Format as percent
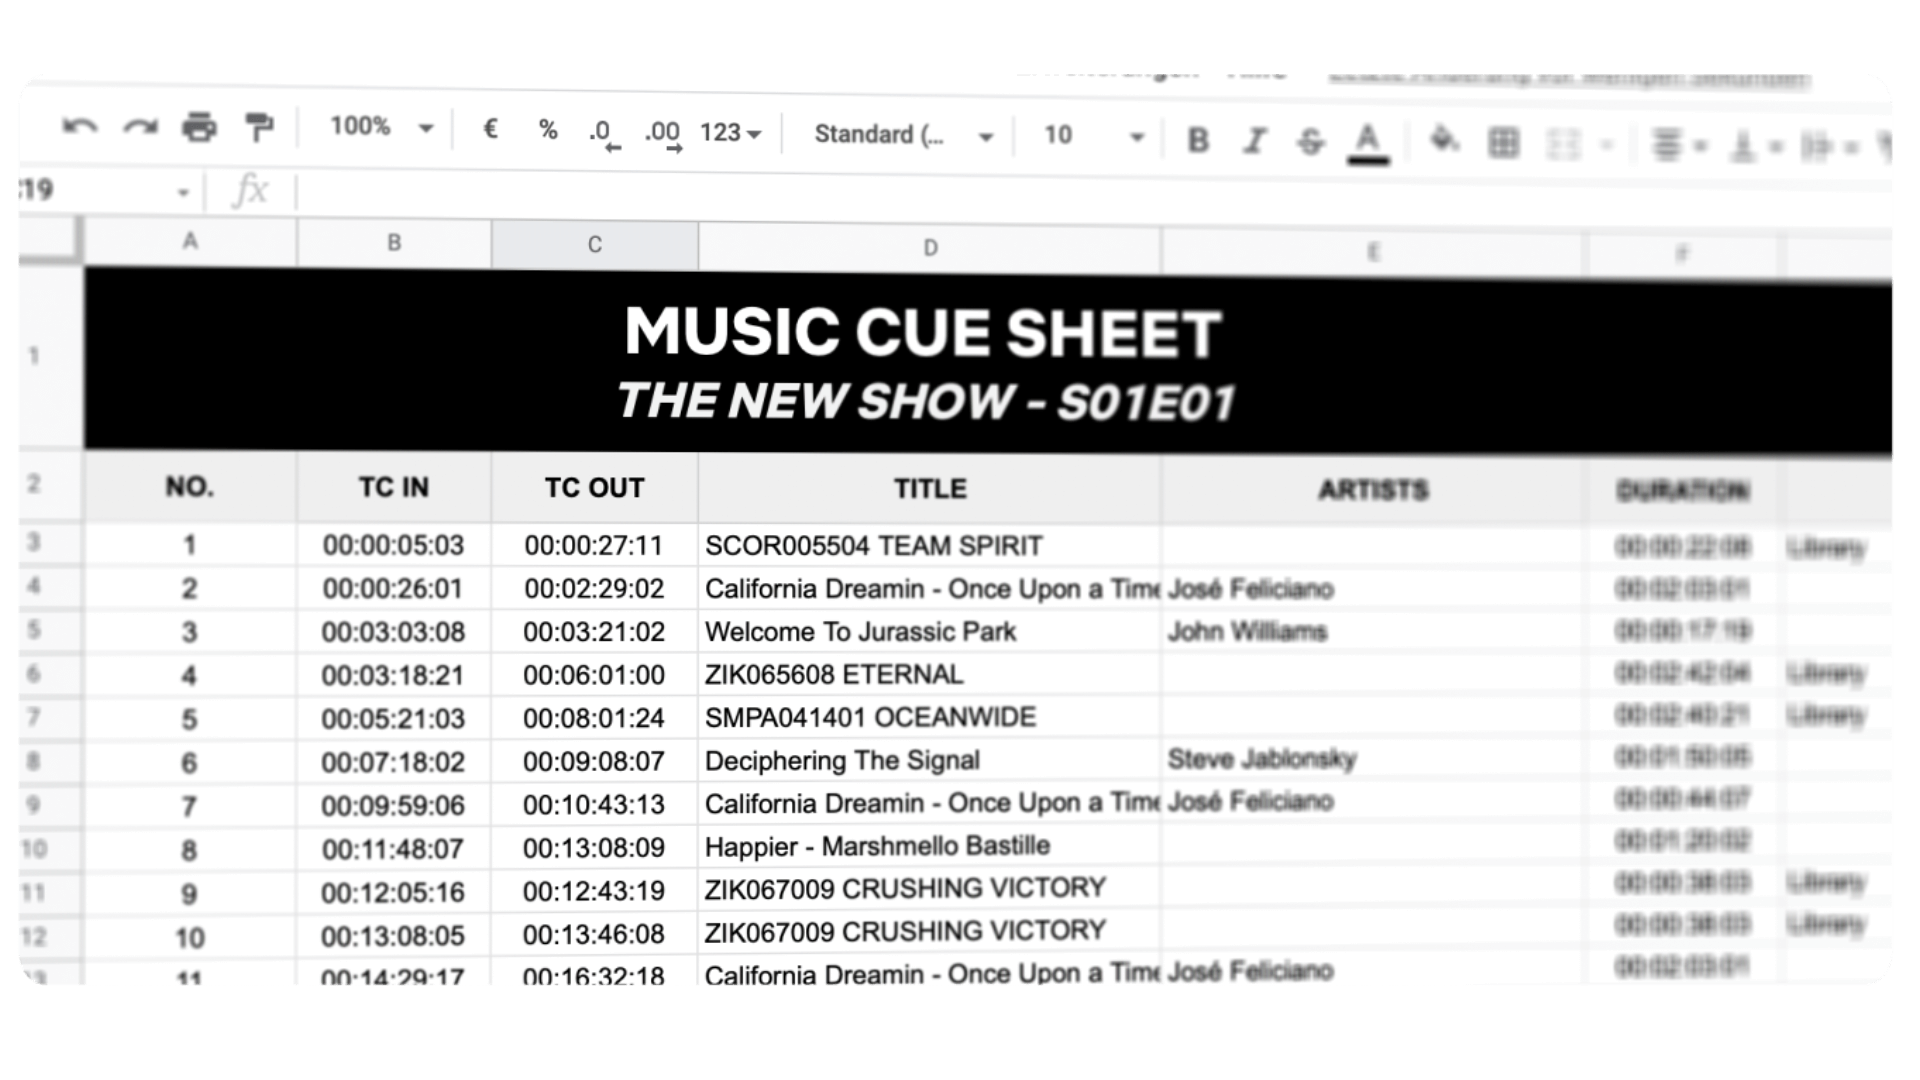 (547, 130)
